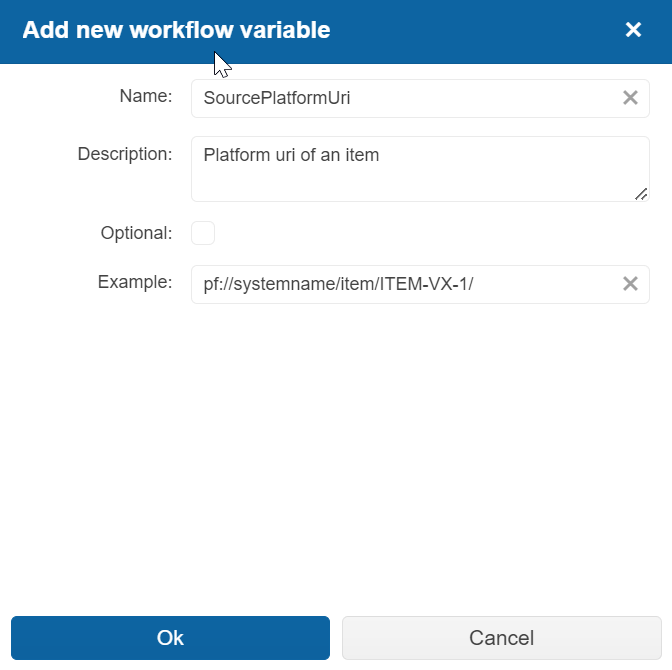Click the empty area below Example field
Screen dimensions: 672x670
pos(336,450)
